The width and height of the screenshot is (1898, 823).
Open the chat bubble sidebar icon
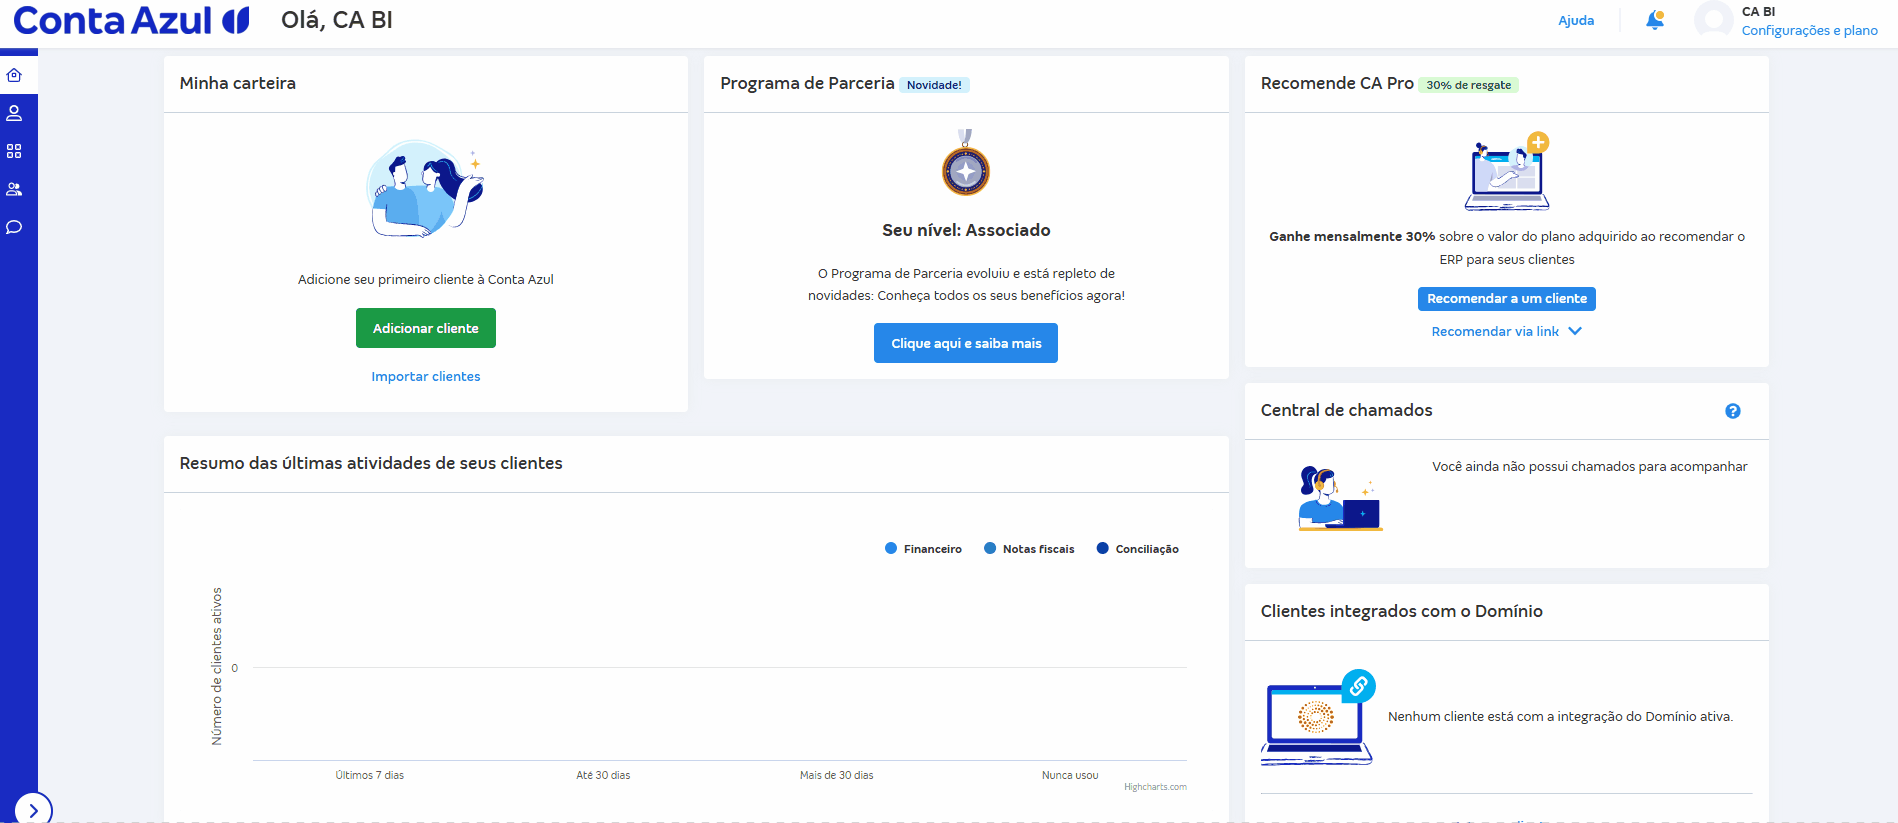pos(14,227)
